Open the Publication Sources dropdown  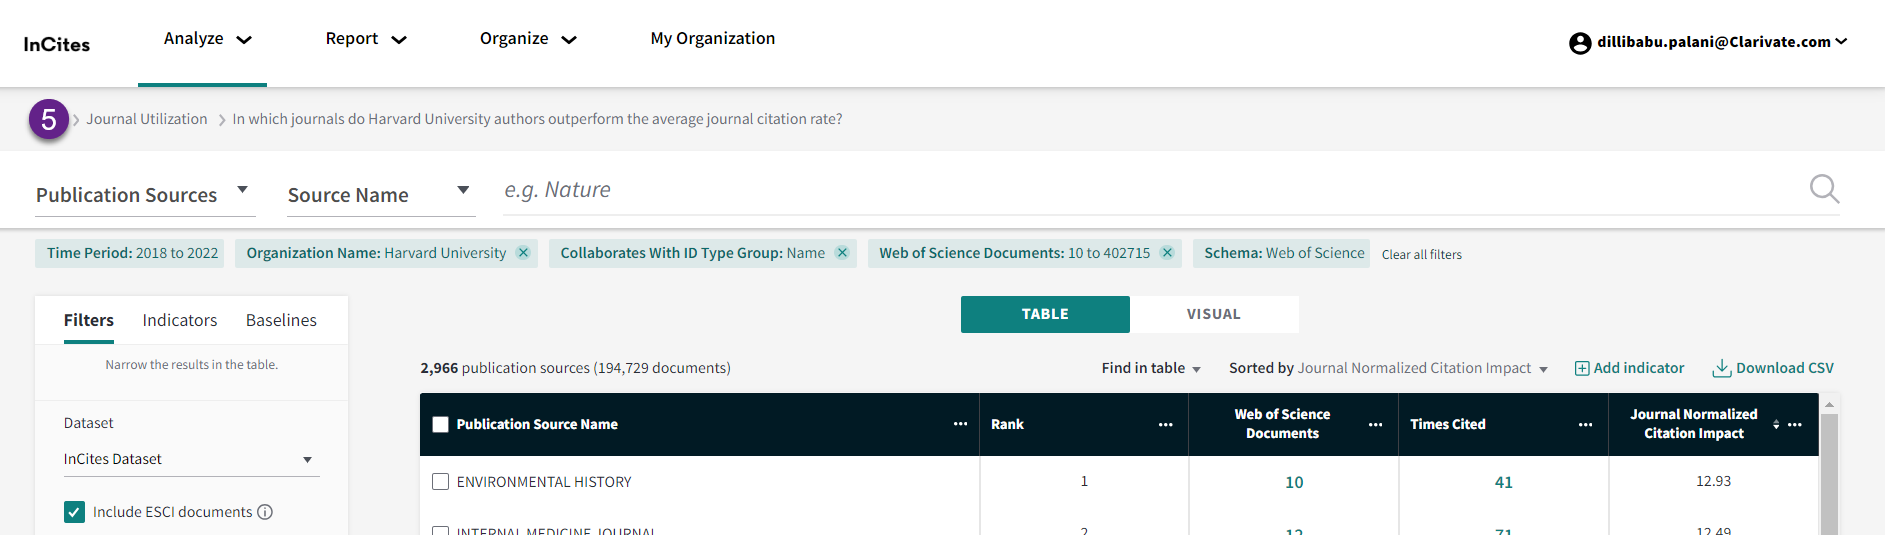pos(145,194)
